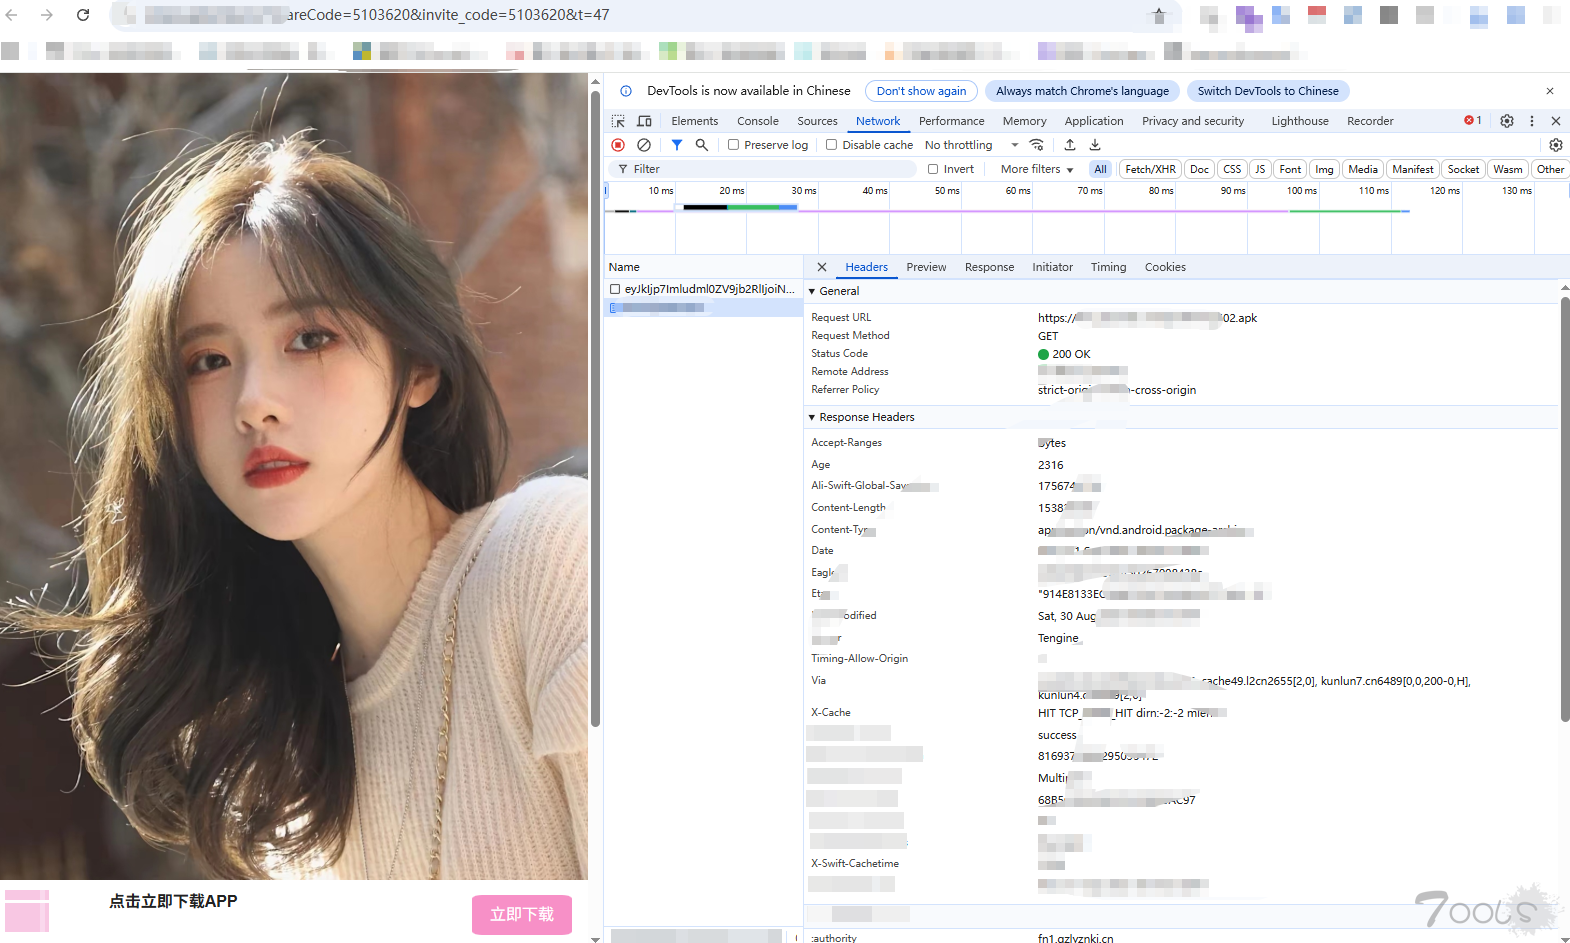
Task: Clear the network log
Action: point(644,145)
